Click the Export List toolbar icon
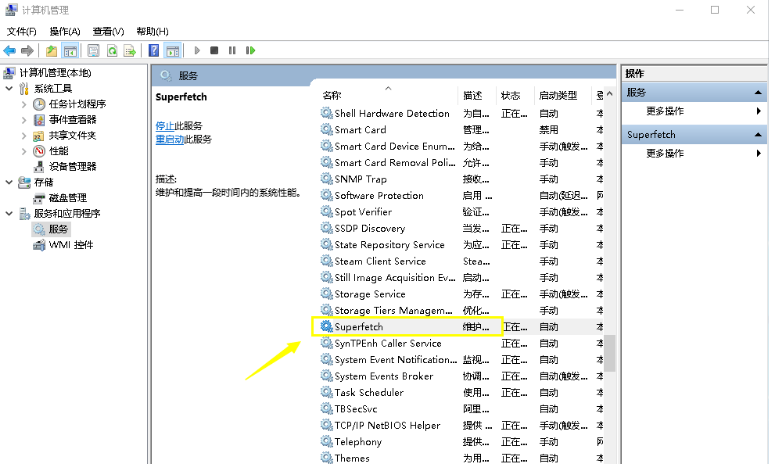The image size is (769, 464). point(130,50)
